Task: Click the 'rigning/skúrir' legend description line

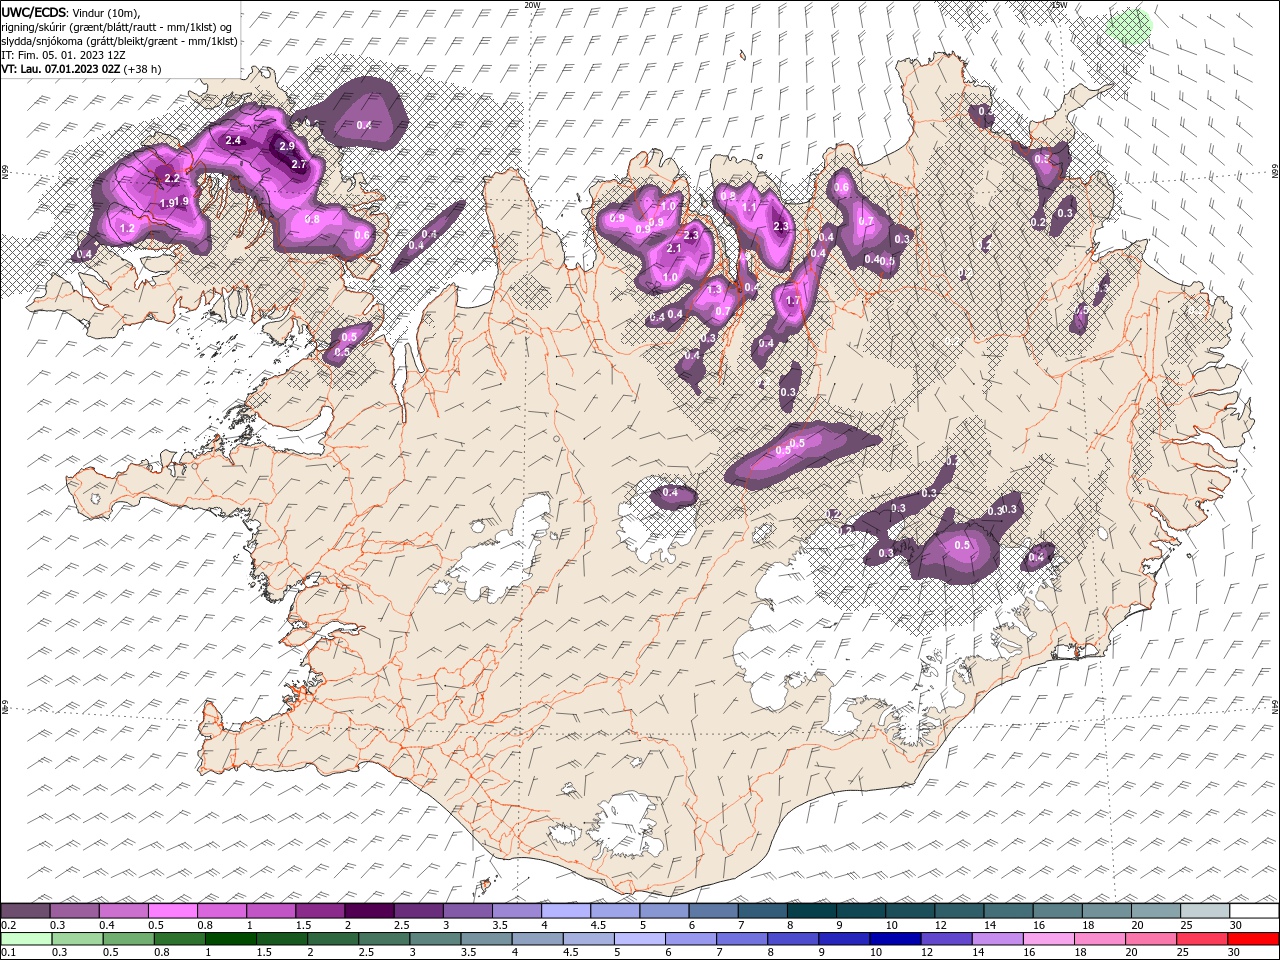Action: pyautogui.click(x=117, y=27)
